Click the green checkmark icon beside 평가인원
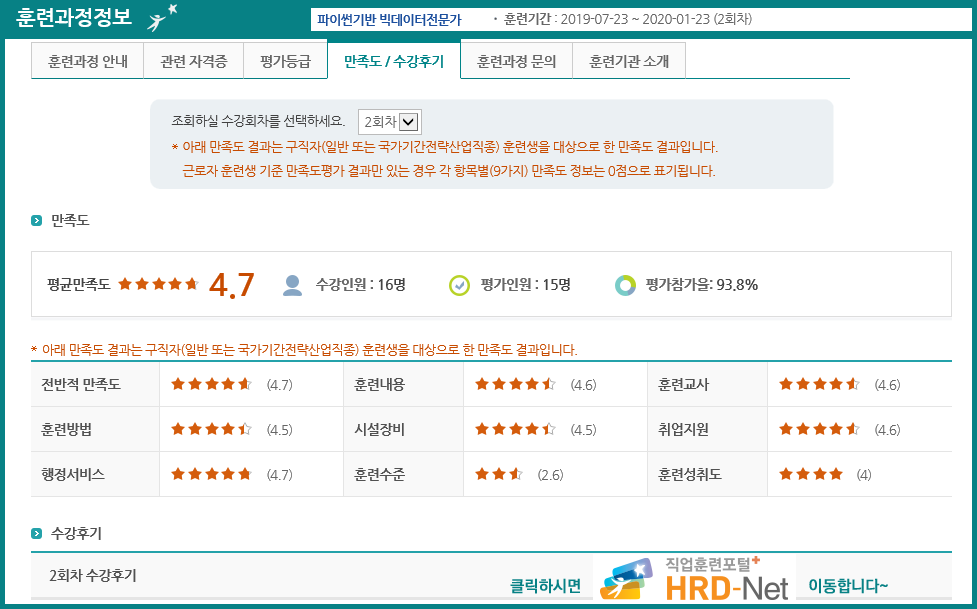Viewport: 977px width, 609px height. tap(459, 285)
